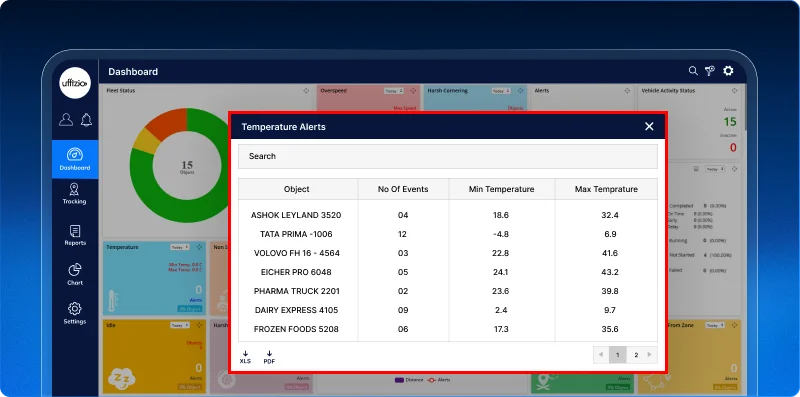Click the yellow segment of Fleet Status donut

click(x=146, y=141)
